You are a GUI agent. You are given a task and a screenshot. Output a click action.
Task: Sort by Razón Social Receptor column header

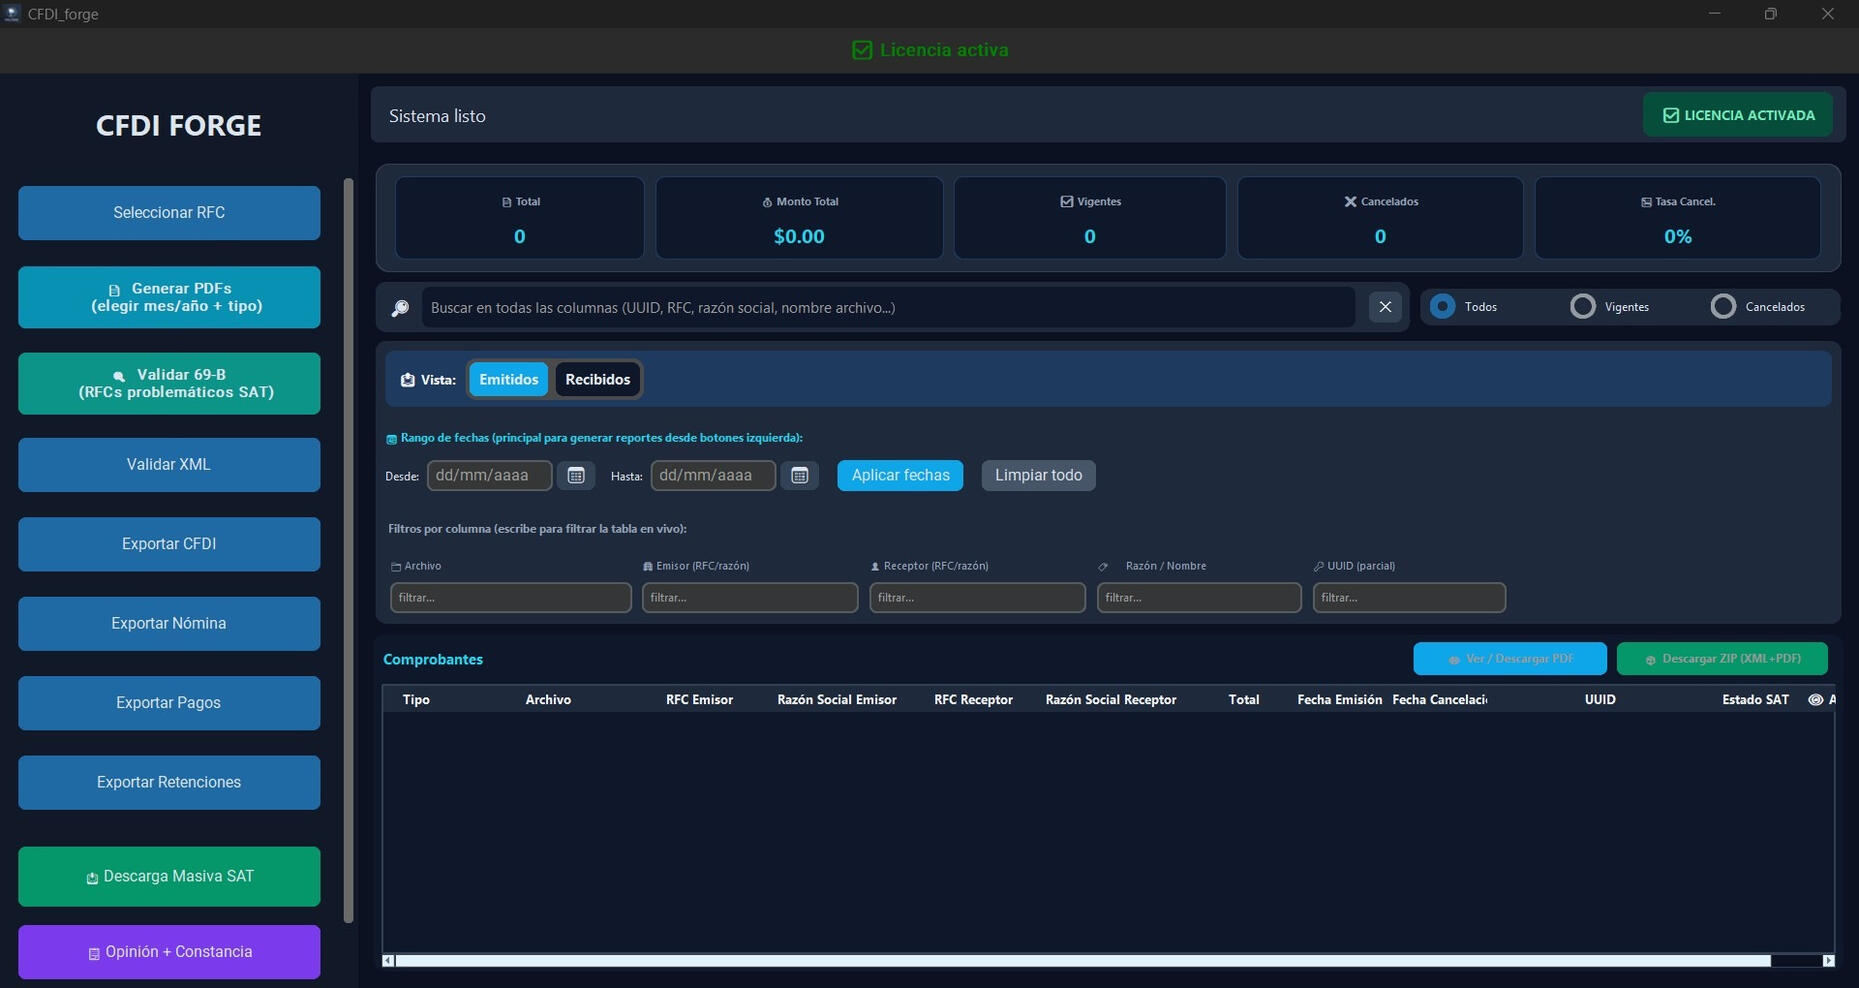(x=1111, y=700)
